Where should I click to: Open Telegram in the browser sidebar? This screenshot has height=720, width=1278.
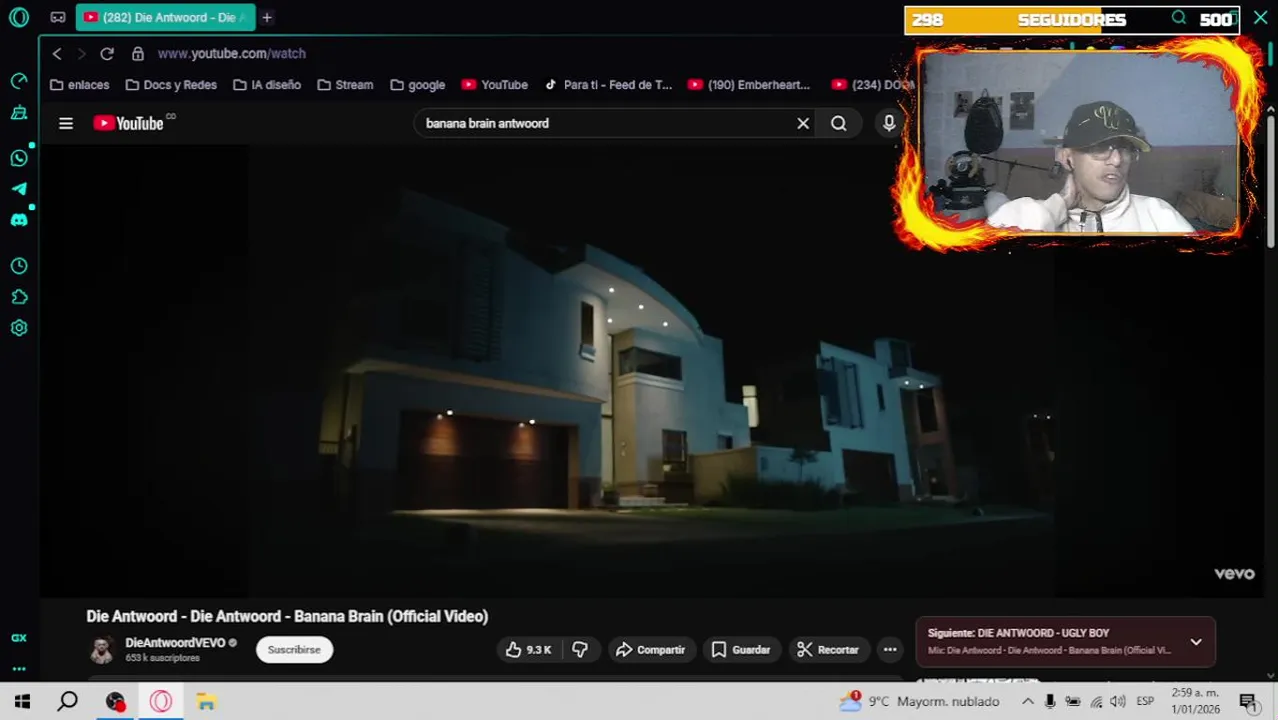click(x=19, y=189)
